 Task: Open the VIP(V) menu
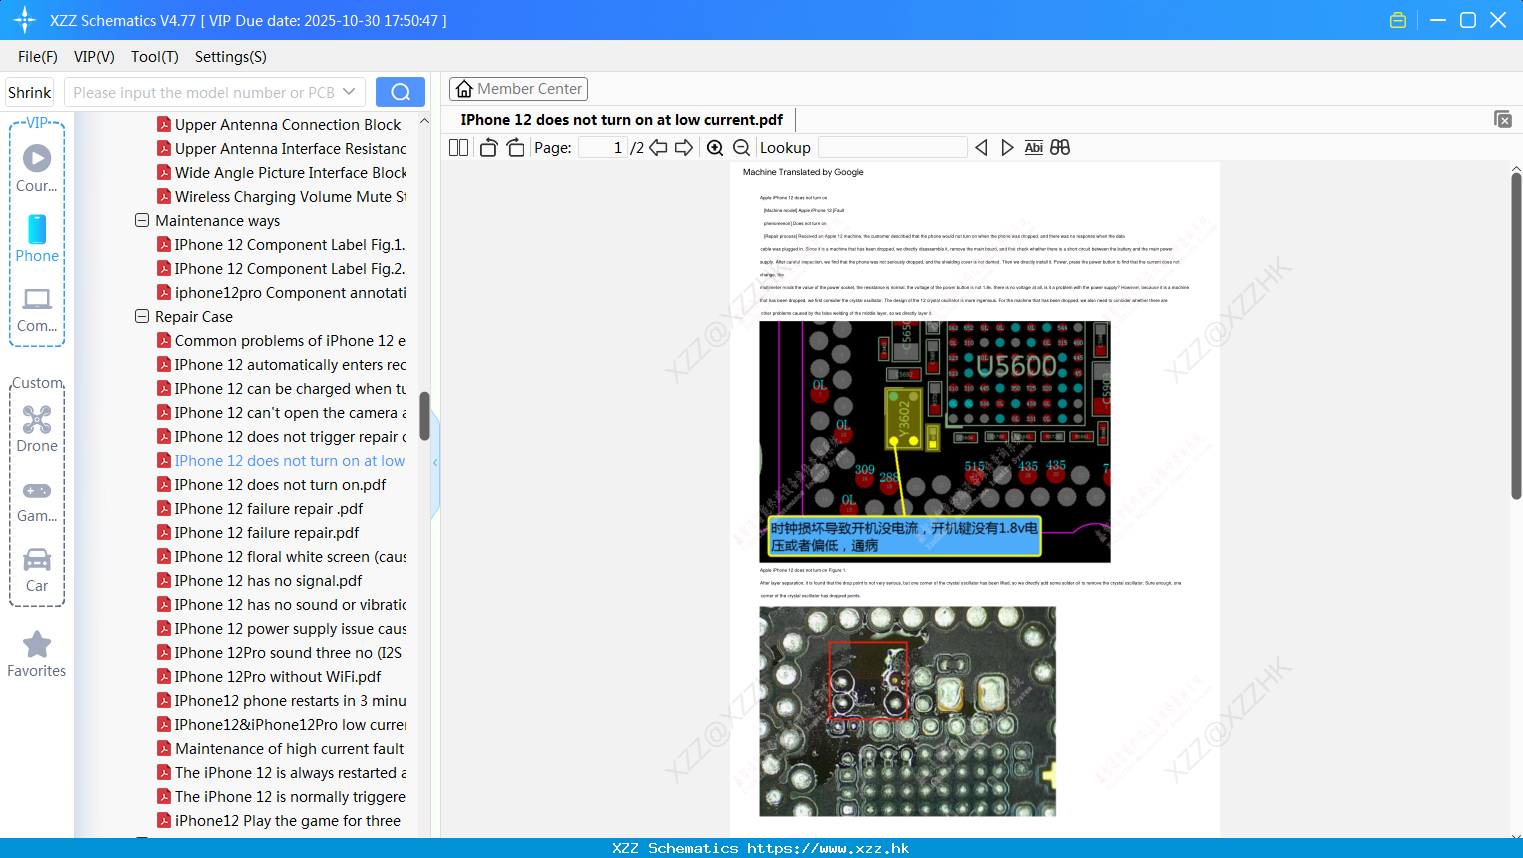click(x=94, y=57)
